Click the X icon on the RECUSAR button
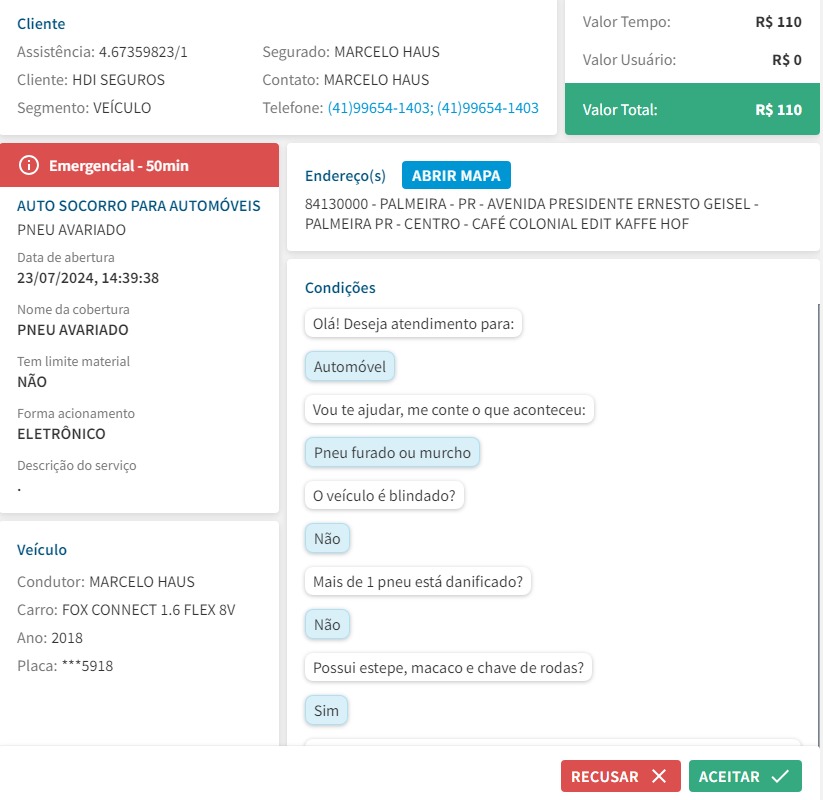 tap(658, 777)
